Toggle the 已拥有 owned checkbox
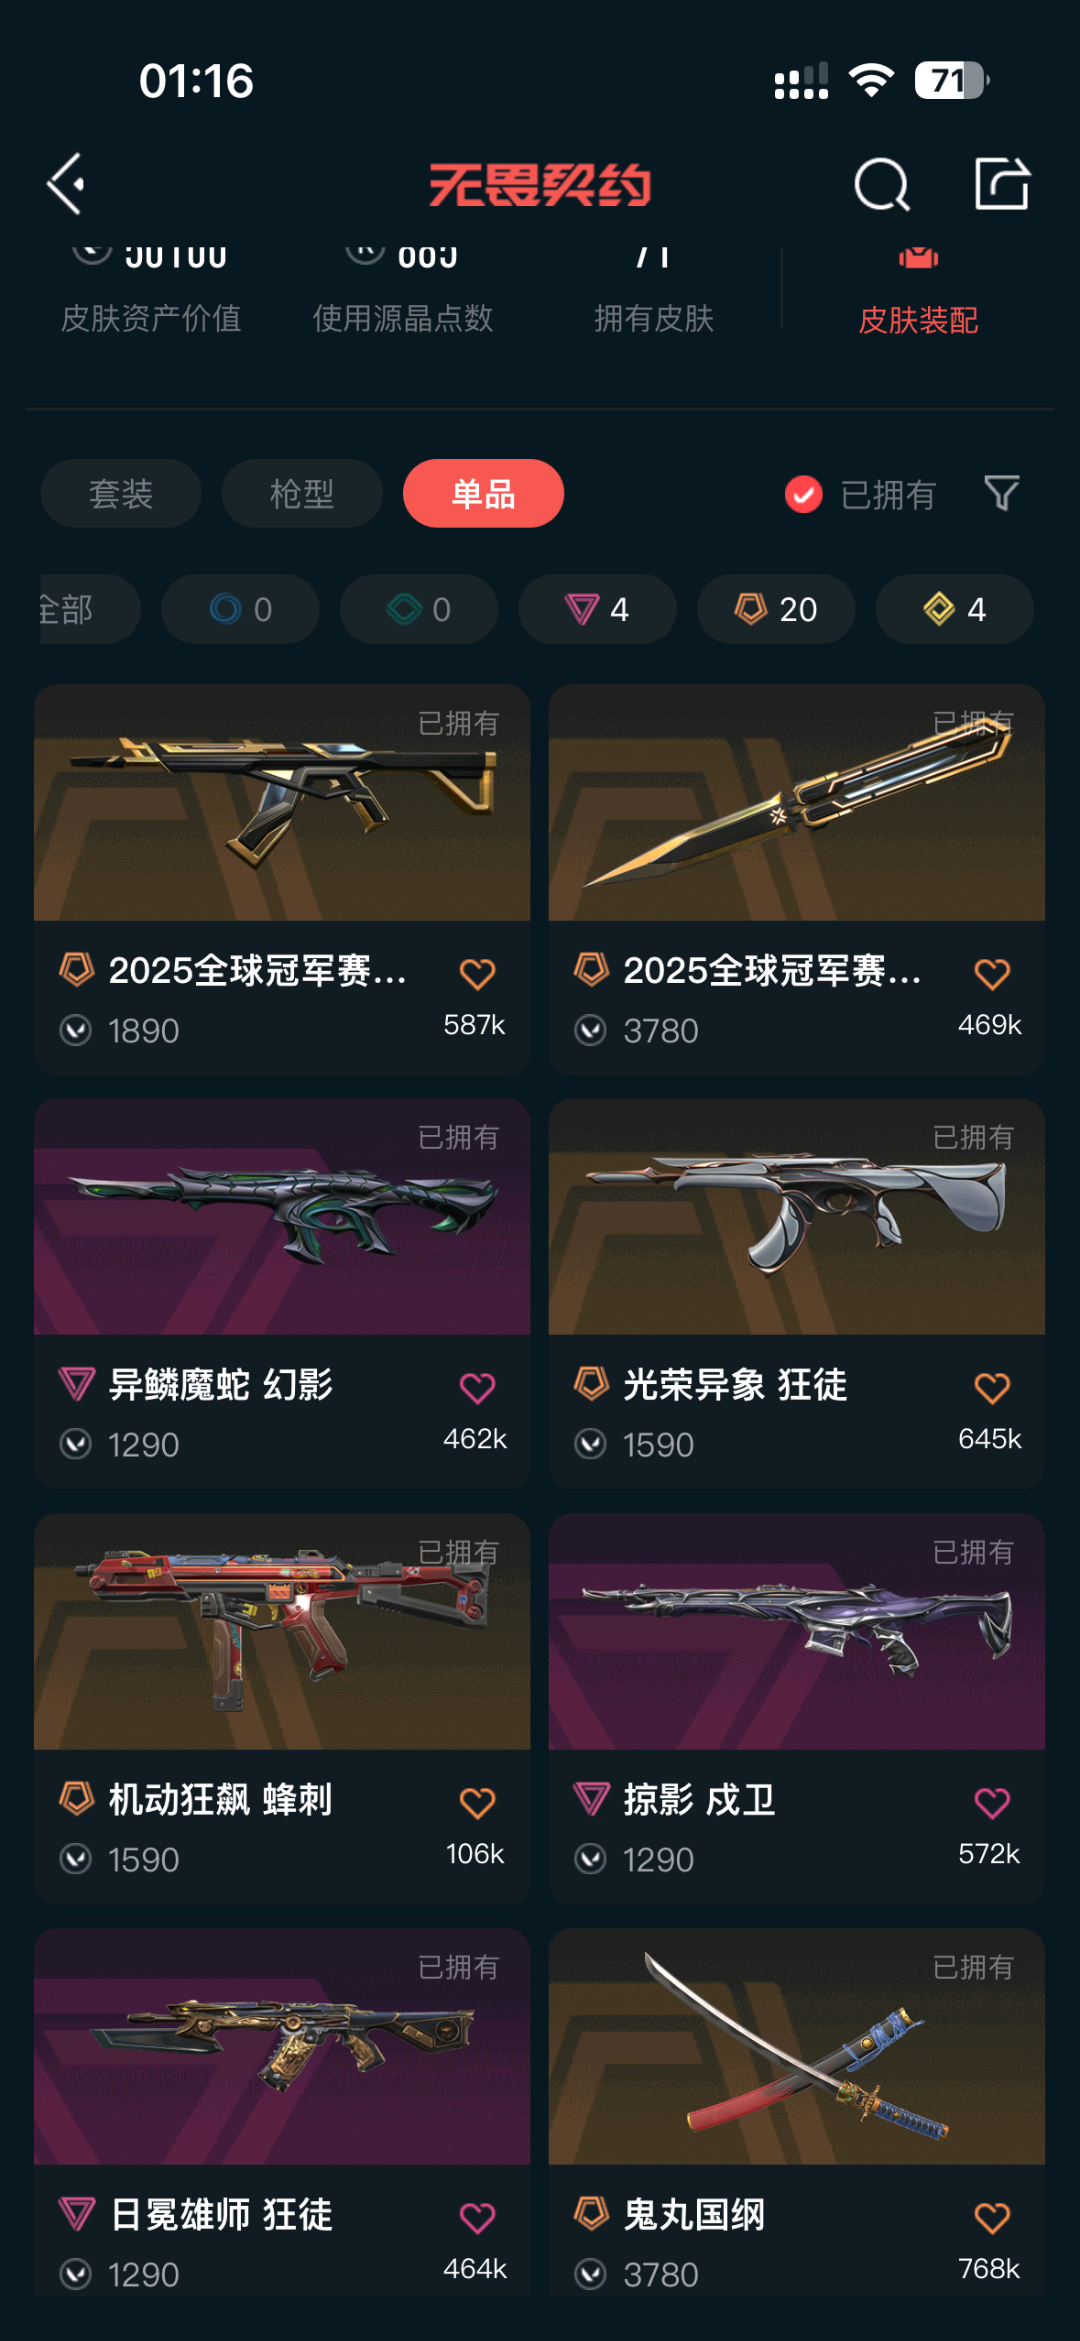Screen dimensions: 1080x2341 pos(804,494)
